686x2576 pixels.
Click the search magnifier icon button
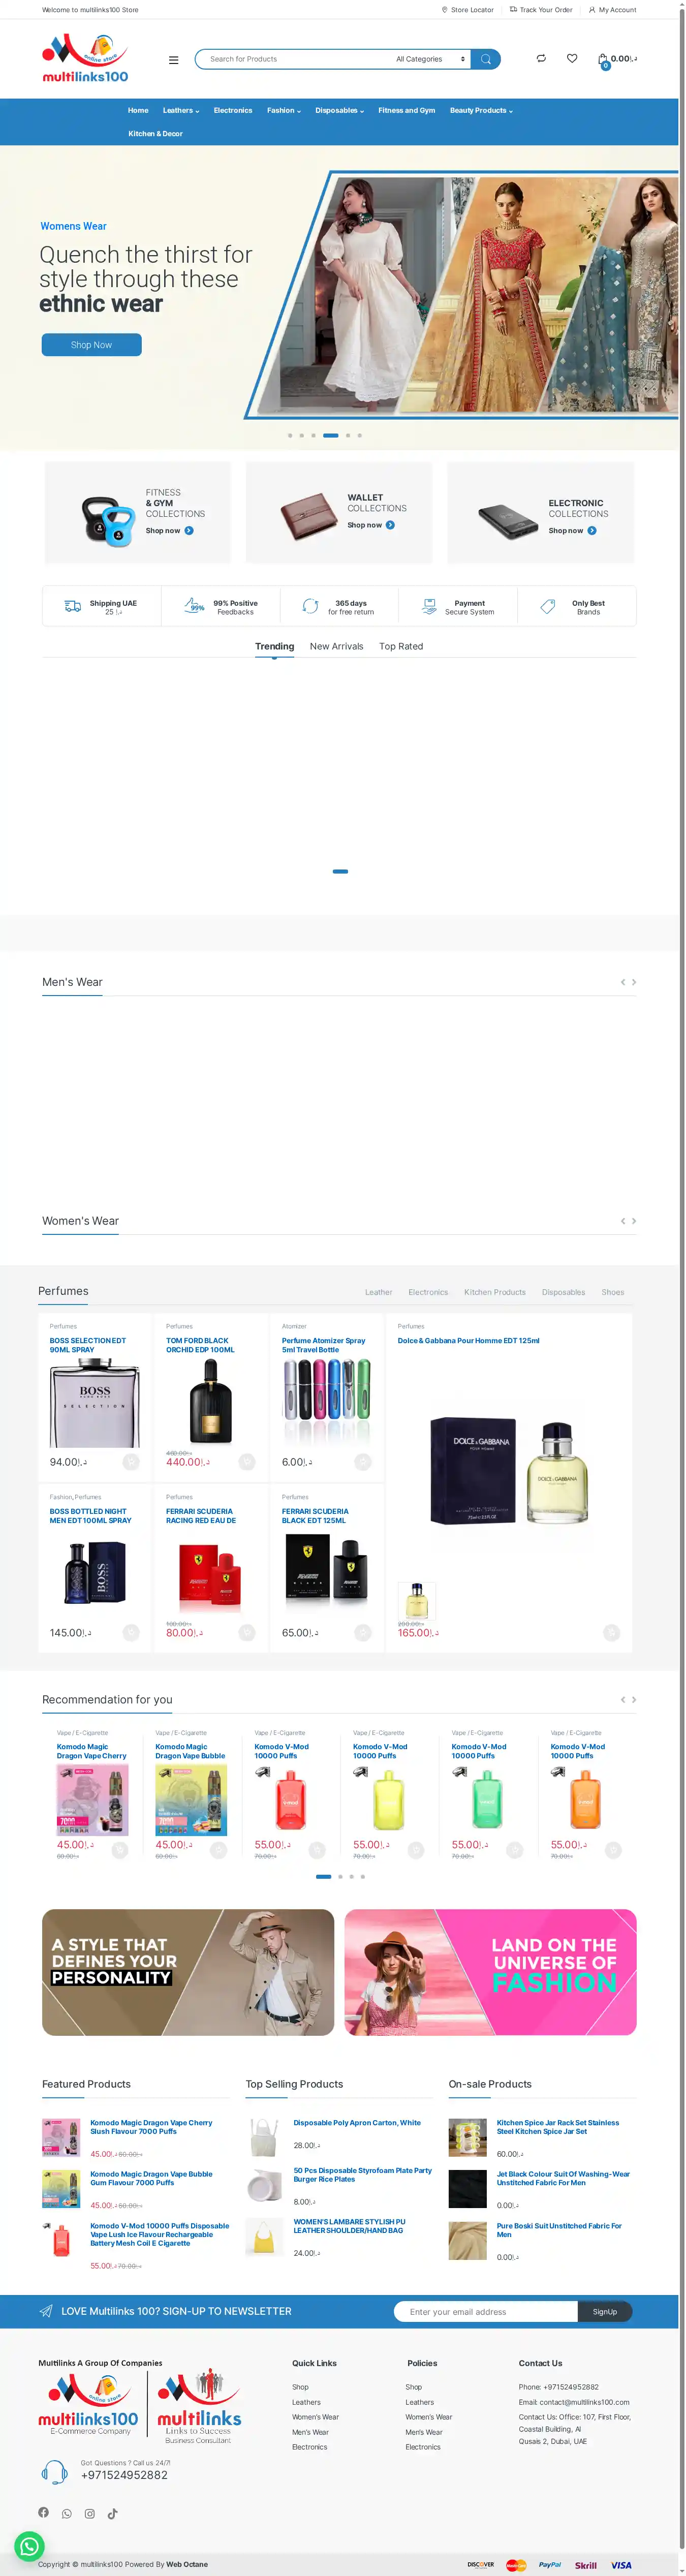pos(485,59)
